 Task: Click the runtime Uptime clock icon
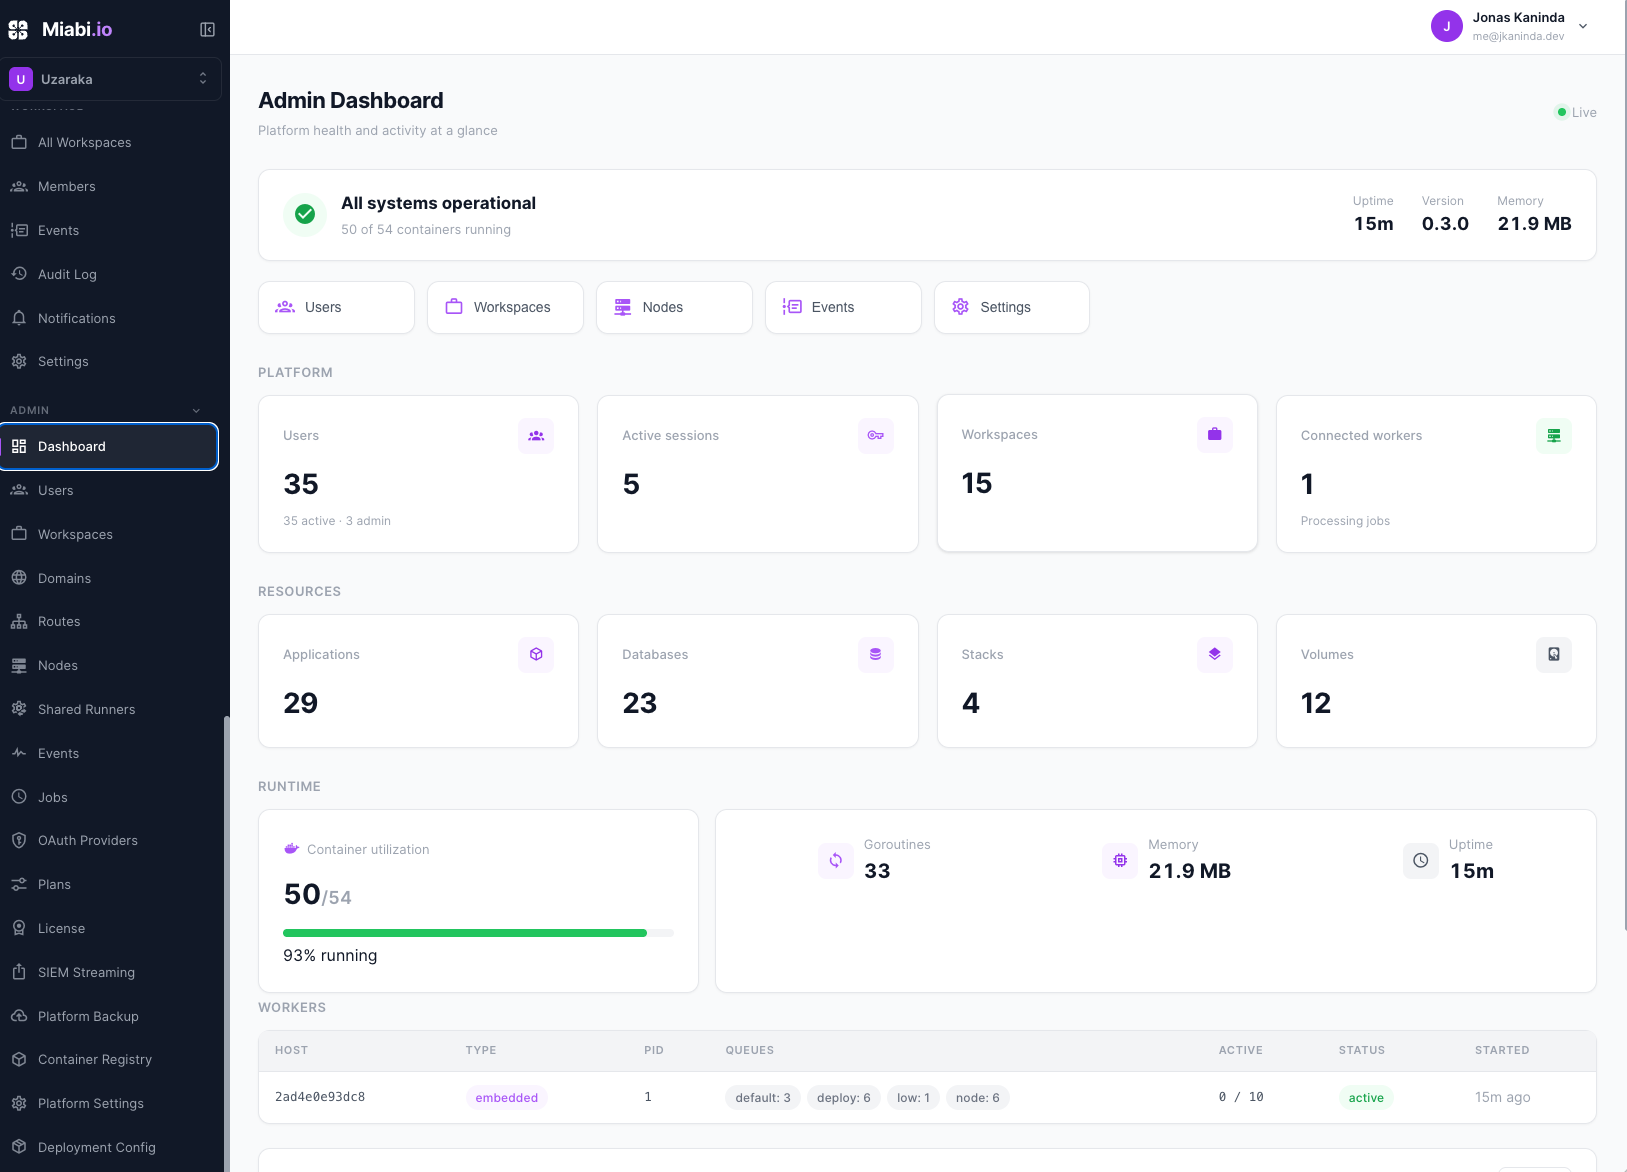(1421, 860)
